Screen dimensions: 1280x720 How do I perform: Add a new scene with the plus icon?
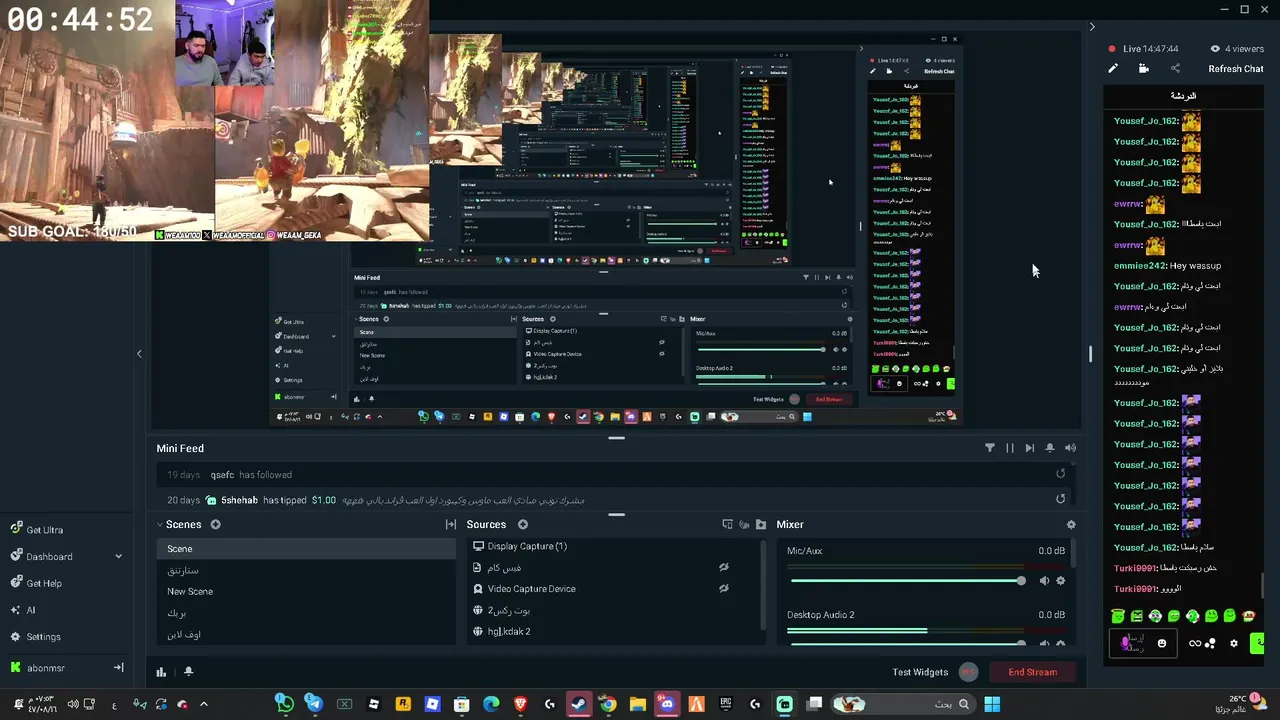point(215,524)
